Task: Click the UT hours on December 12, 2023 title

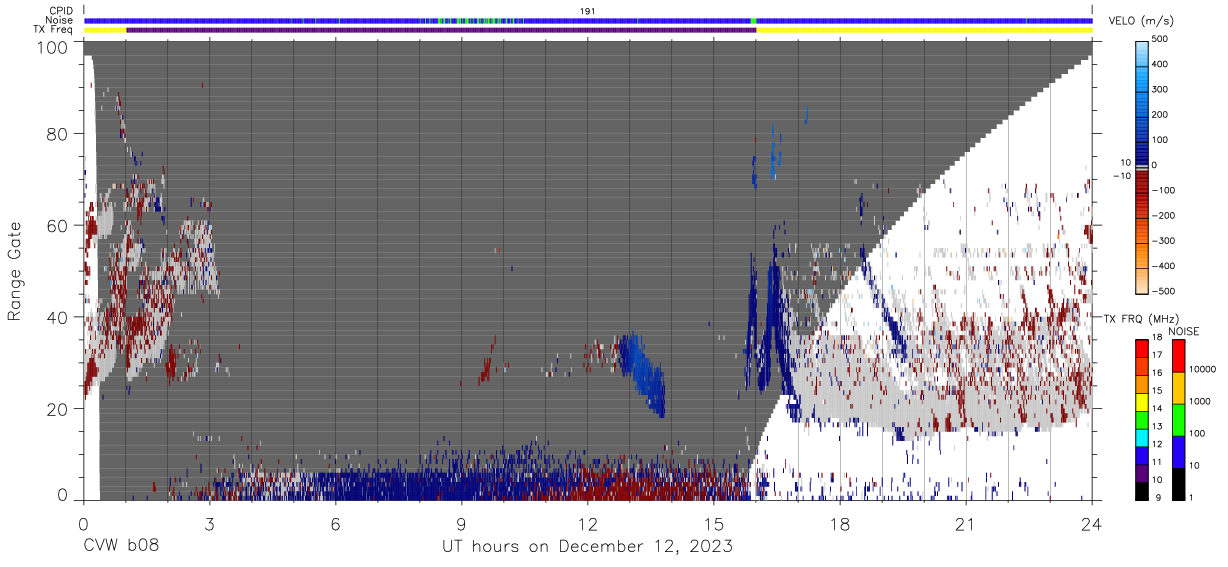Action: pos(588,547)
